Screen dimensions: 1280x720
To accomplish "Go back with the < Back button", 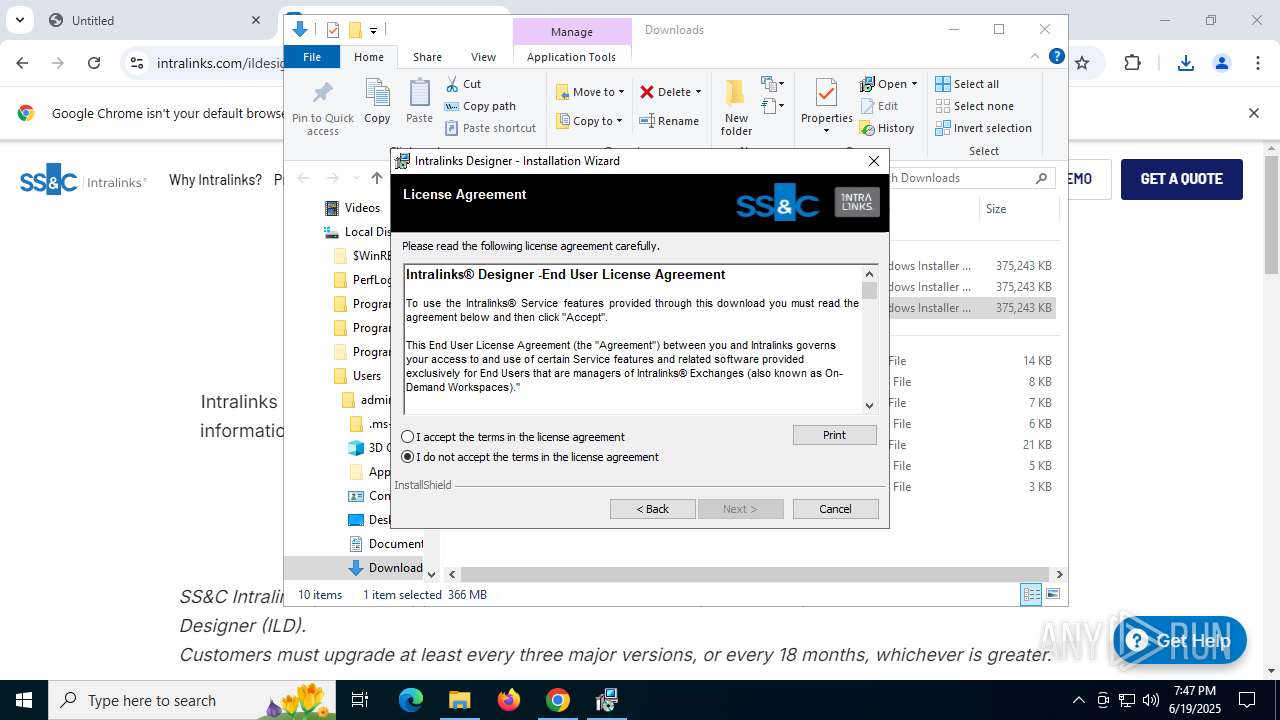I will 652,509.
